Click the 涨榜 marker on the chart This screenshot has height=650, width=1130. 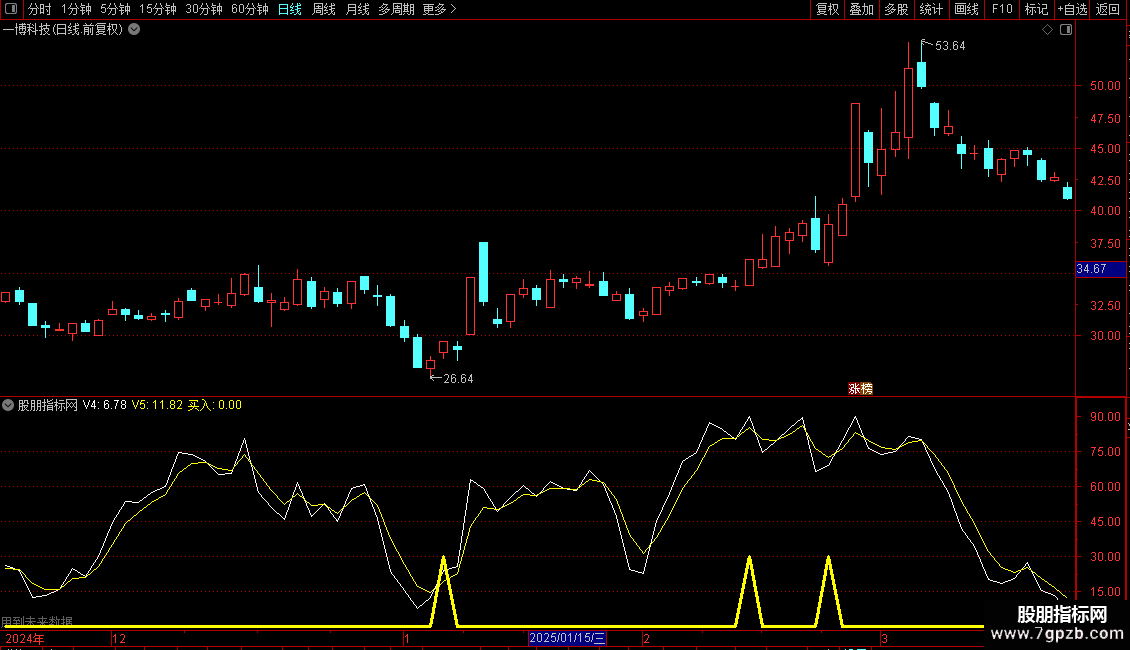coord(860,388)
